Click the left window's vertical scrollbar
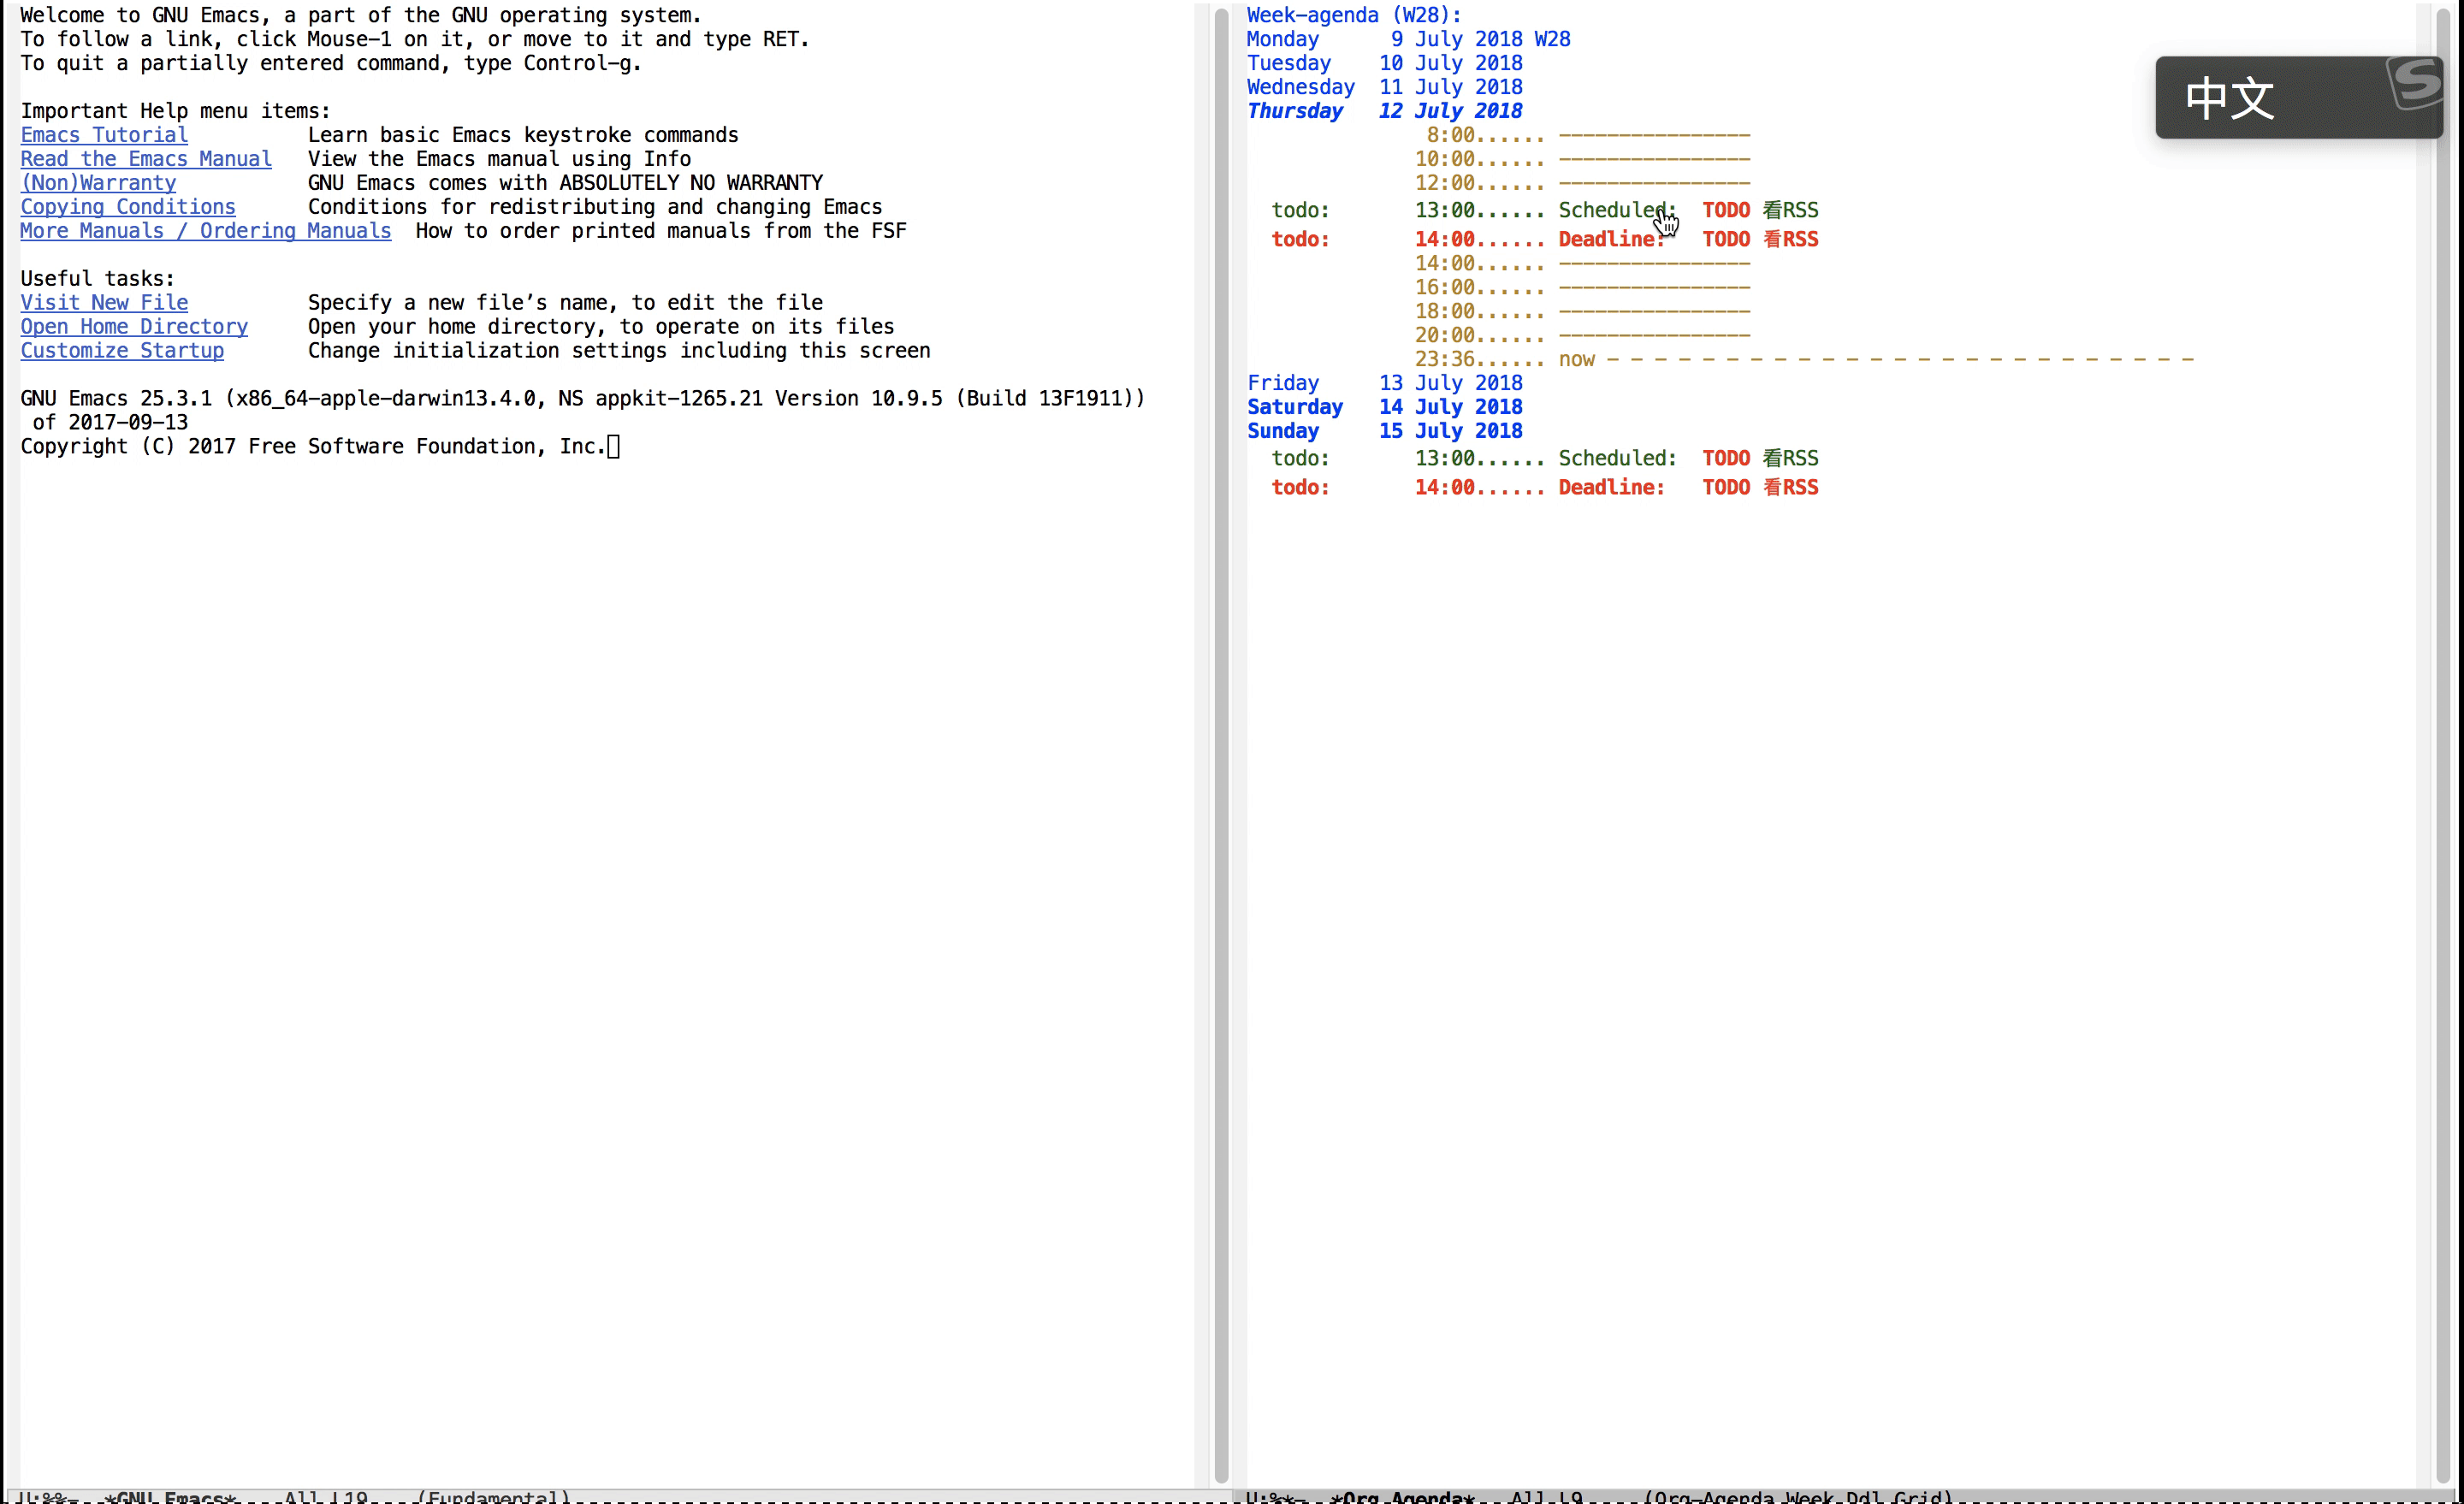2464x1504 pixels. point(1221,745)
